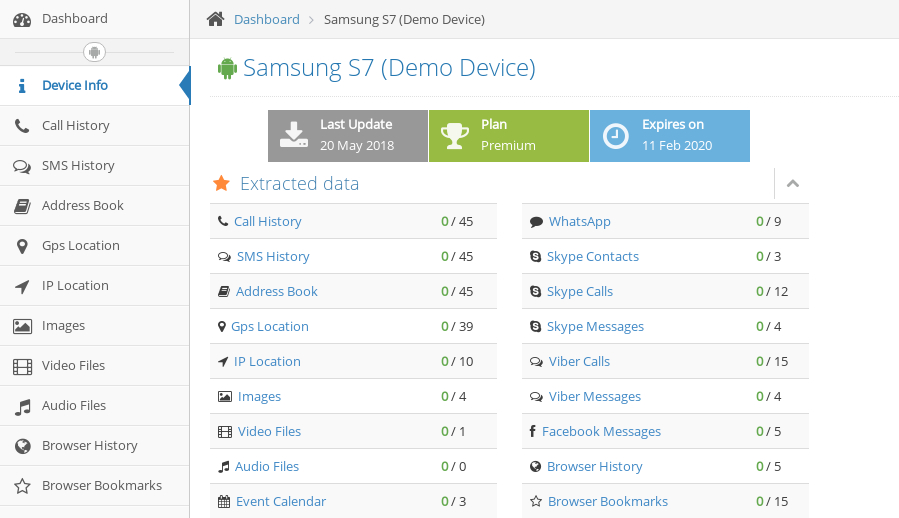Click the Last Update download icon
The width and height of the screenshot is (899, 518).
(294, 135)
